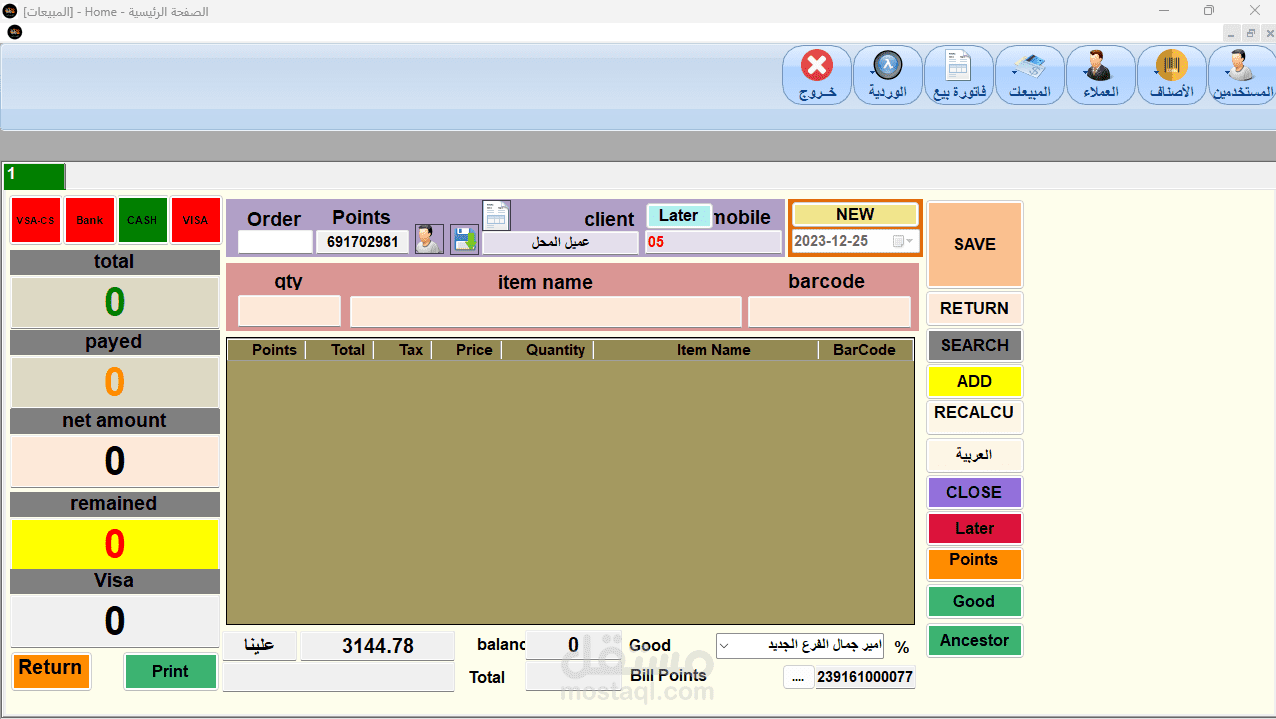This screenshot has height=719, width=1276.
Task: Expand the امير جمال الفرع الجديد combo box
Action: (726, 646)
